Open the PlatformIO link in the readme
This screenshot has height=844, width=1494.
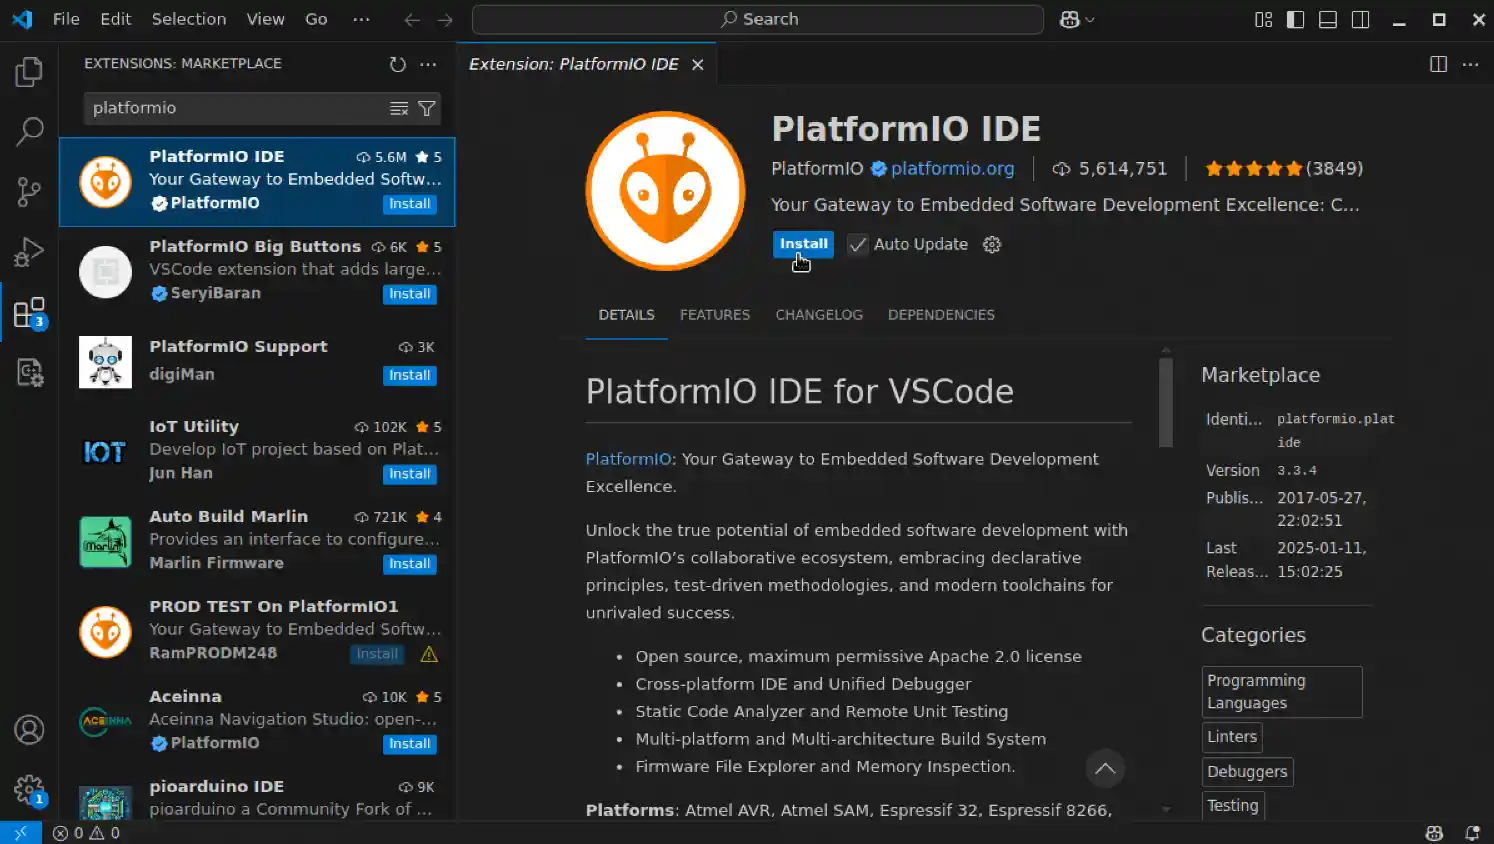pyautogui.click(x=628, y=459)
